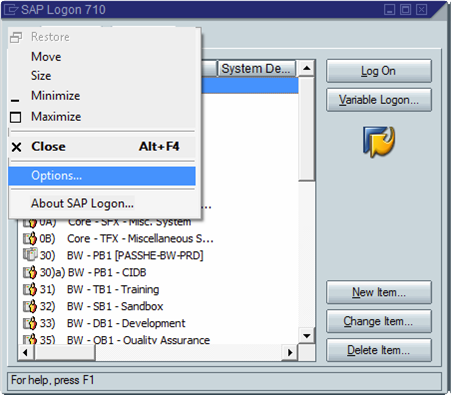Viewport: 452px width, 396px height.
Task: Click the 'For help, press F1' status bar
Action: coord(224,380)
